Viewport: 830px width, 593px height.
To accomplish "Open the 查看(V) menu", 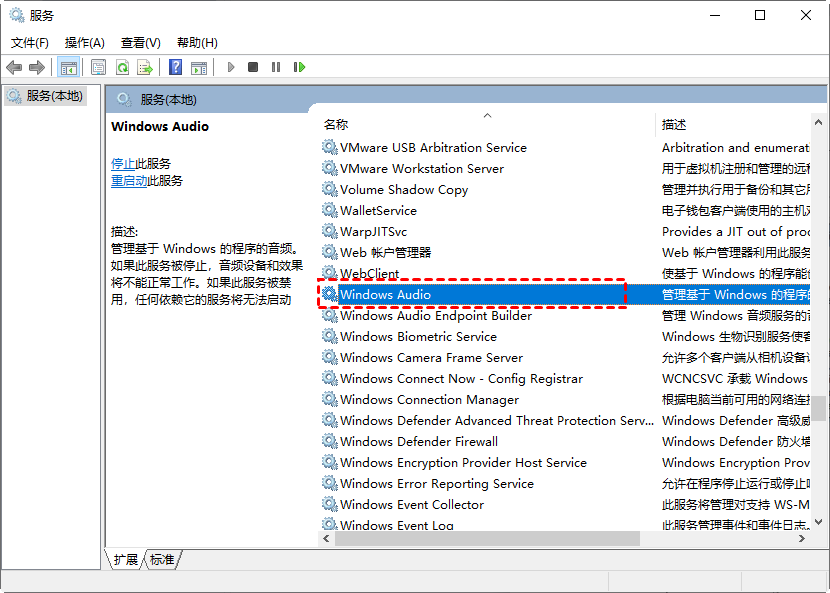I will 141,42.
